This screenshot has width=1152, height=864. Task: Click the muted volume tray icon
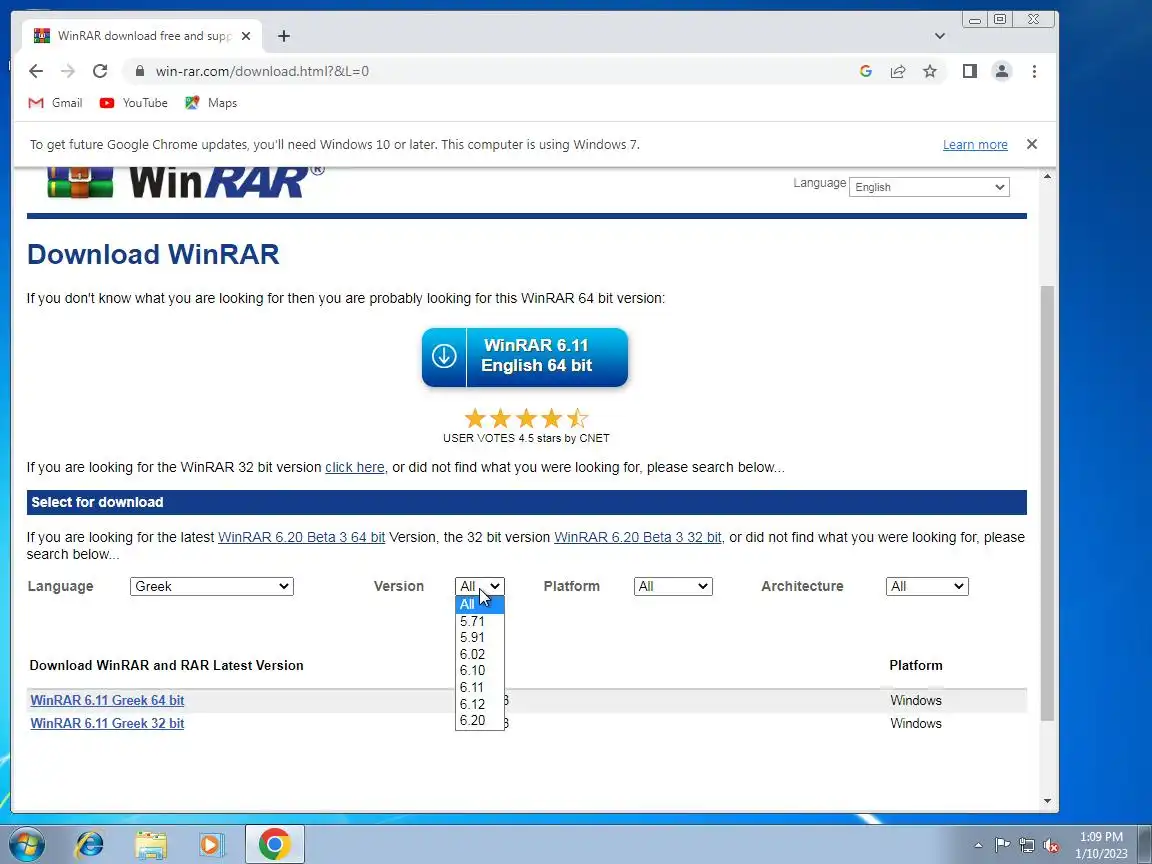click(1051, 845)
